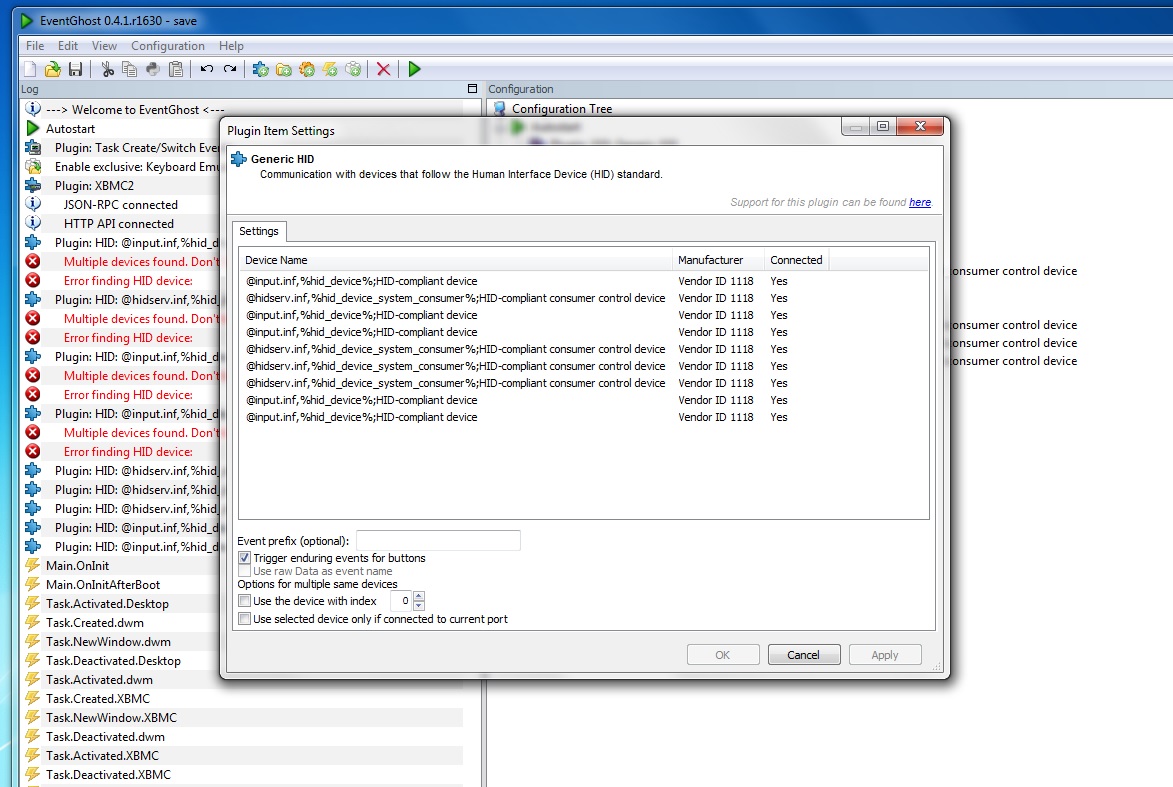Image resolution: width=1173 pixels, height=787 pixels.
Task: Open a configuration file with the folder icon
Action: (52, 70)
